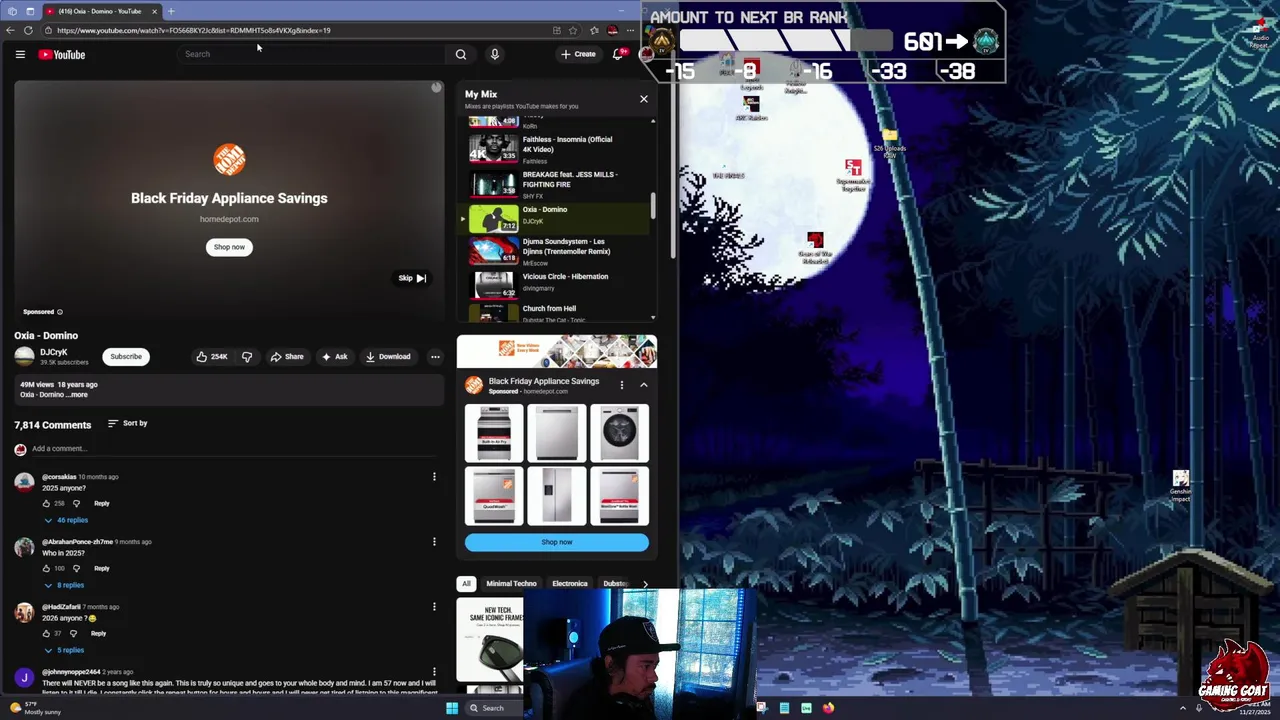This screenshot has height=720, width=1280.
Task: Download the video
Action: [388, 356]
